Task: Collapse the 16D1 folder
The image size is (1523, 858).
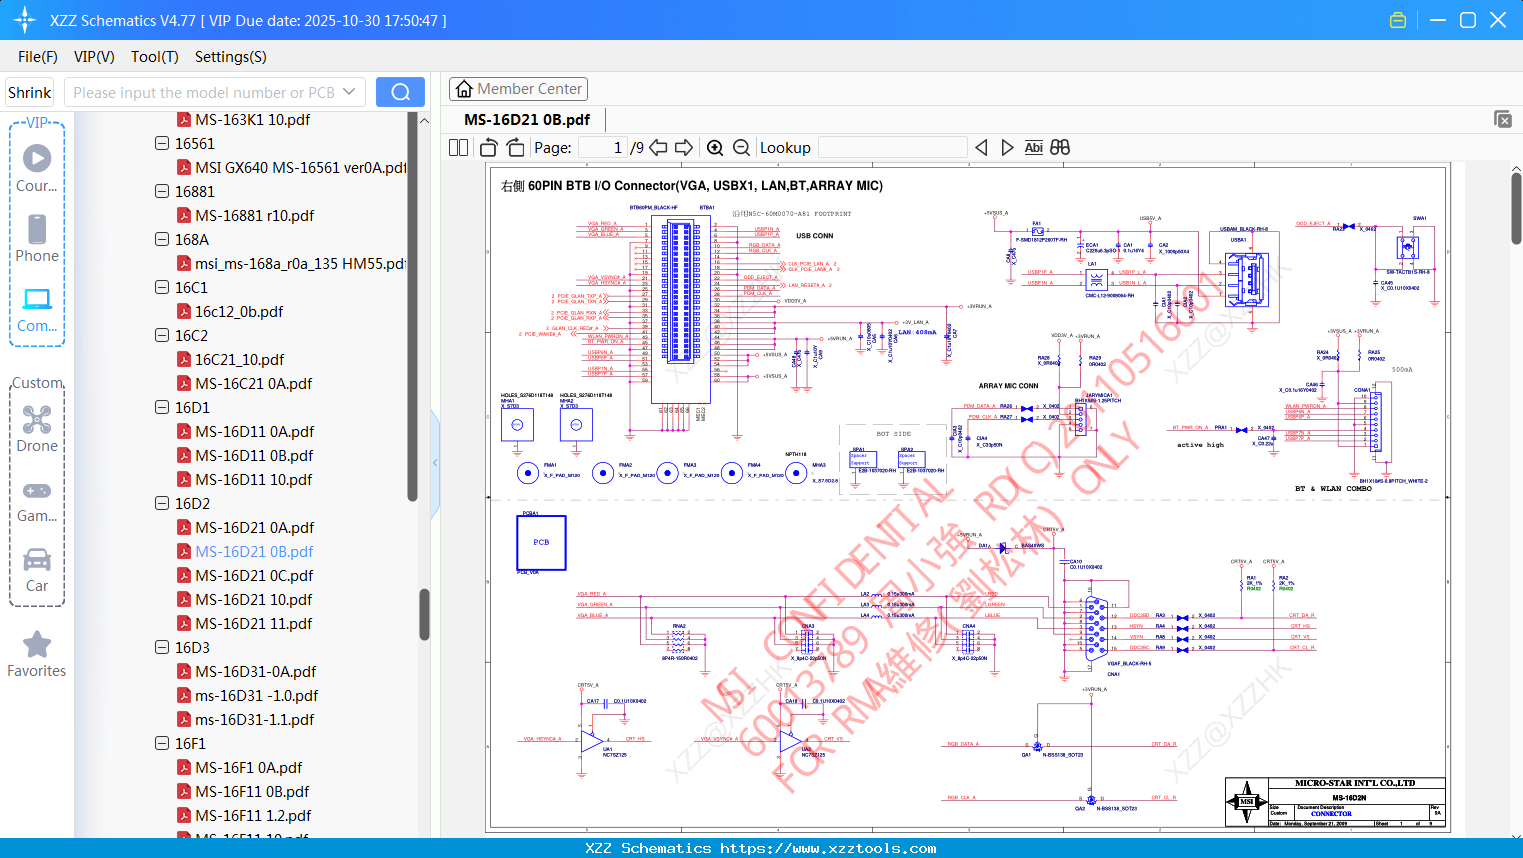Action: 162,407
